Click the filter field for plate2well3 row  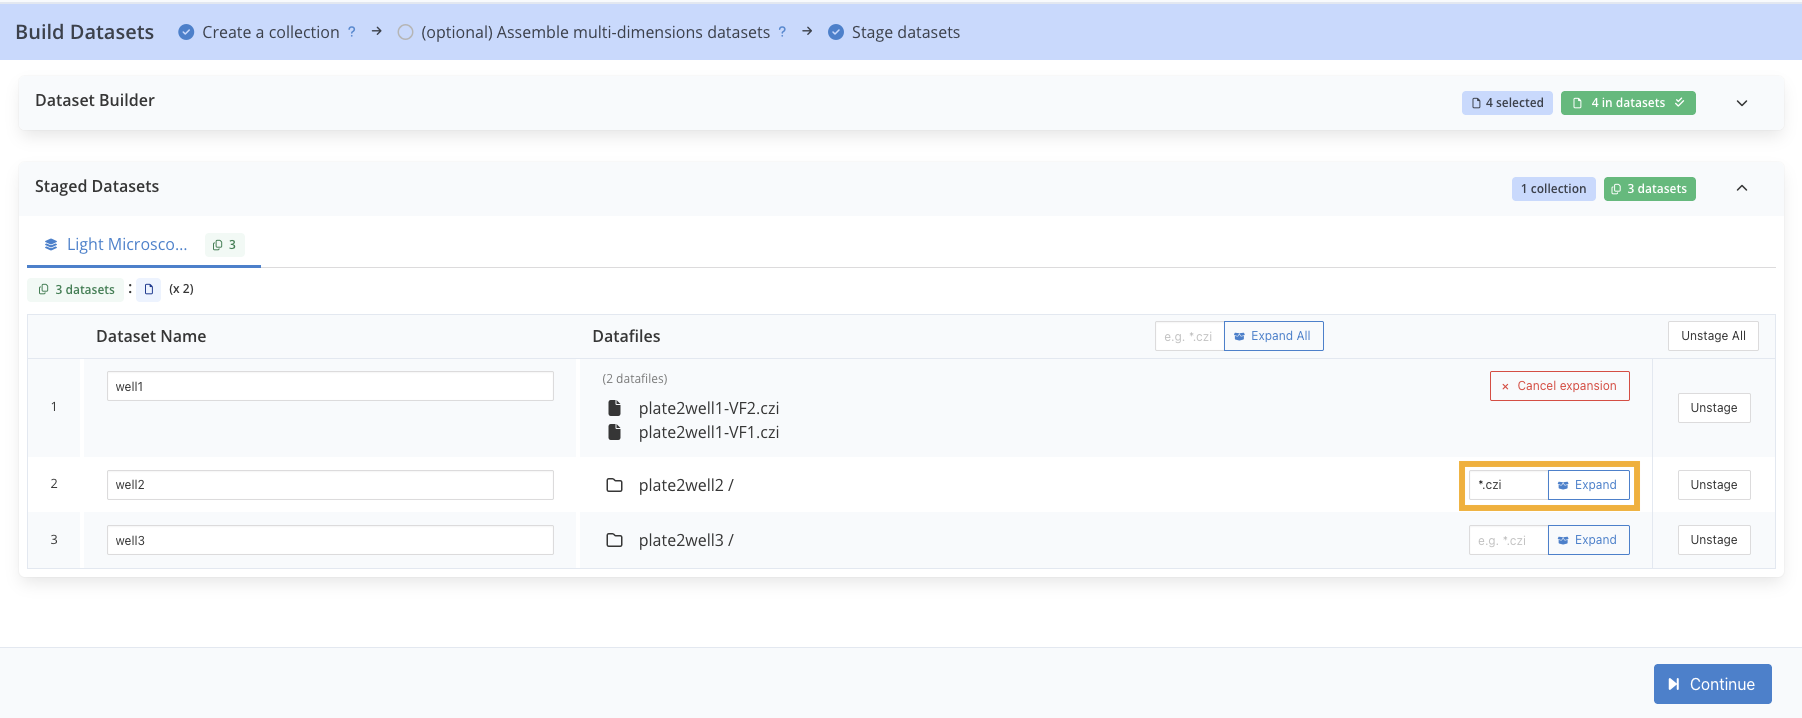coord(1508,540)
